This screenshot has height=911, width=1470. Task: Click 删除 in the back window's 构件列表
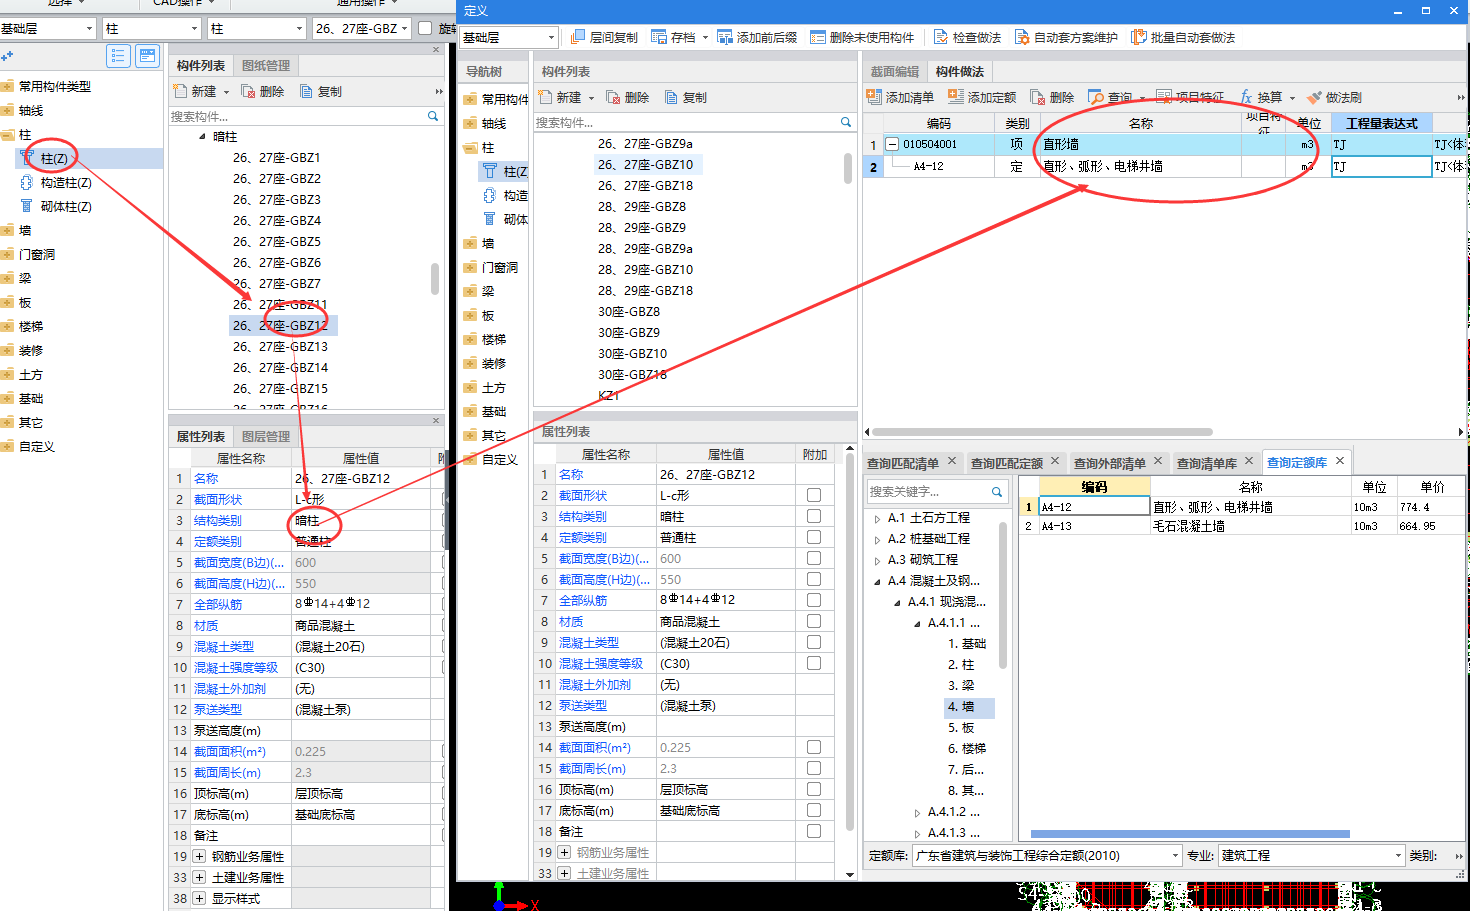click(x=263, y=91)
